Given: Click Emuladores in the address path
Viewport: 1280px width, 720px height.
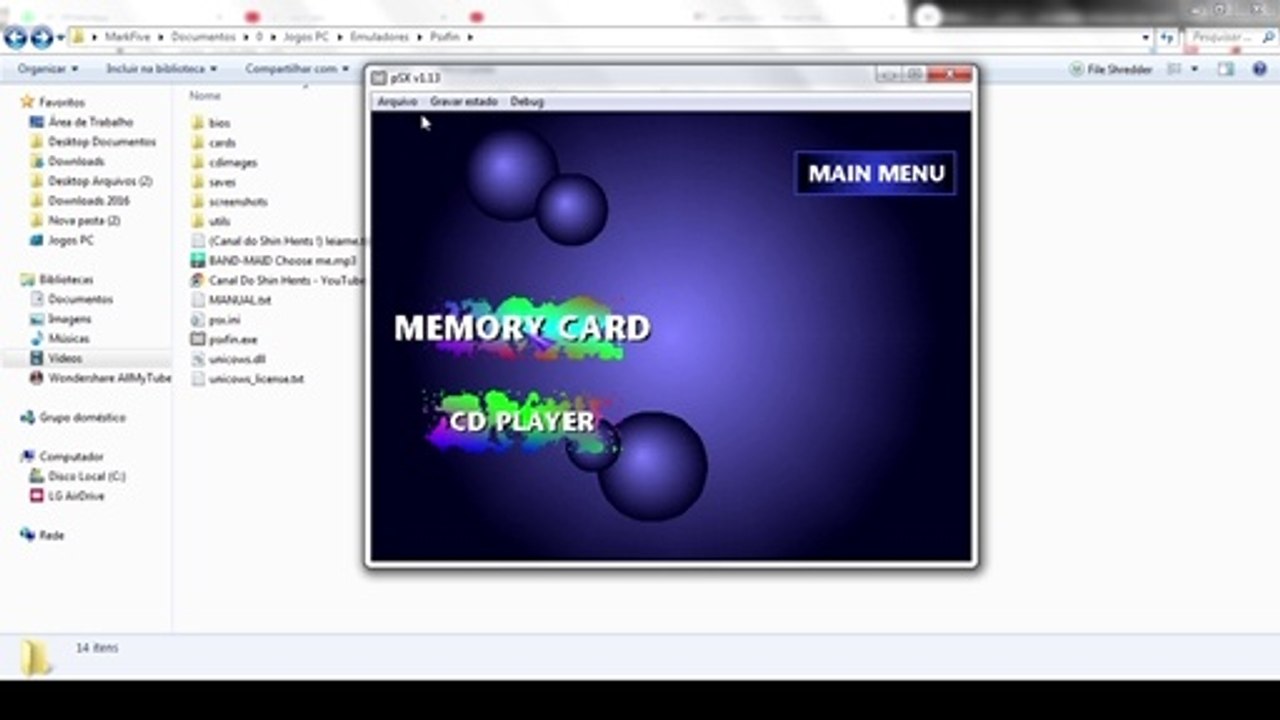Looking at the screenshot, I should (x=379, y=37).
